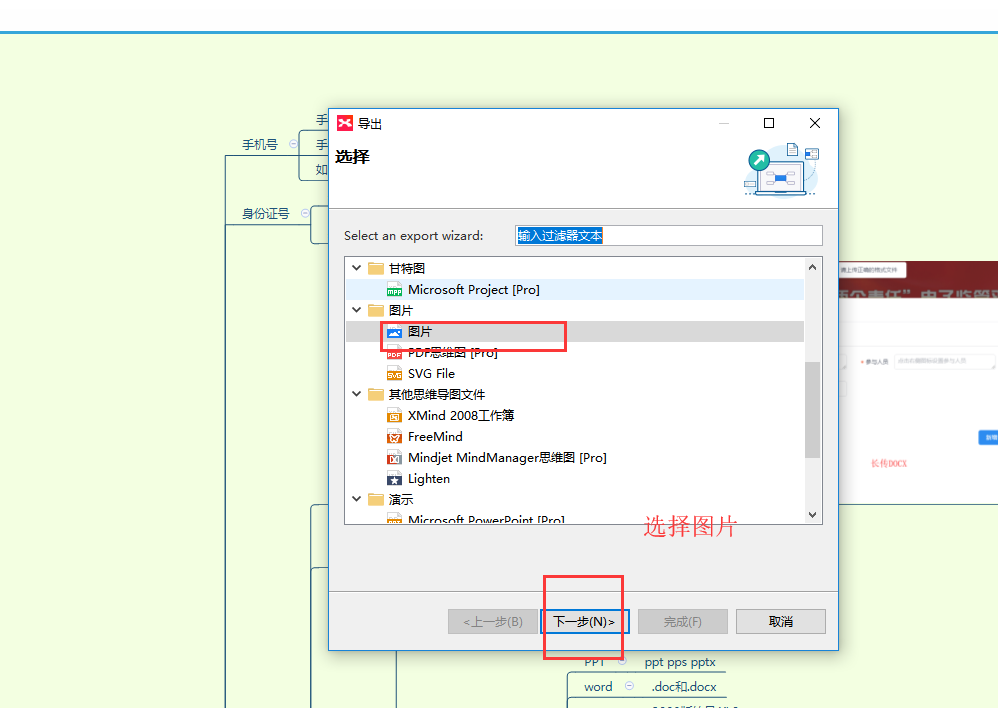The width and height of the screenshot is (998, 708).
Task: Collapse the 手机号 topic node
Action: pos(293,144)
